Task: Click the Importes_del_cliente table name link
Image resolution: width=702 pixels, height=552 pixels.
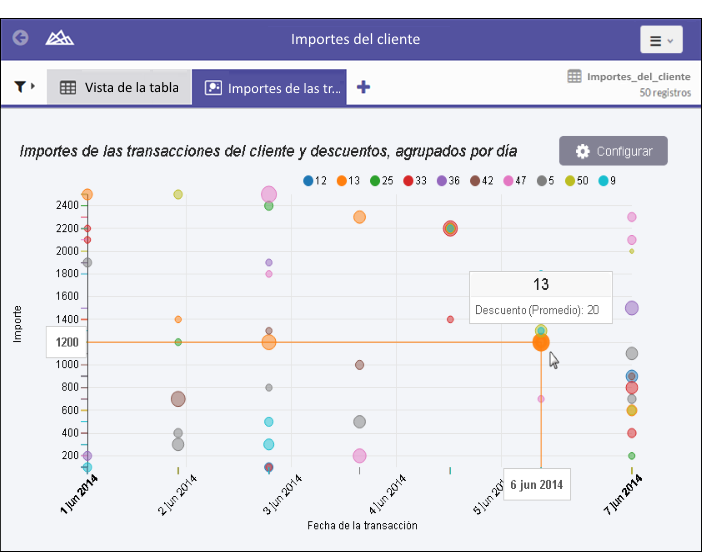Action: point(638,77)
